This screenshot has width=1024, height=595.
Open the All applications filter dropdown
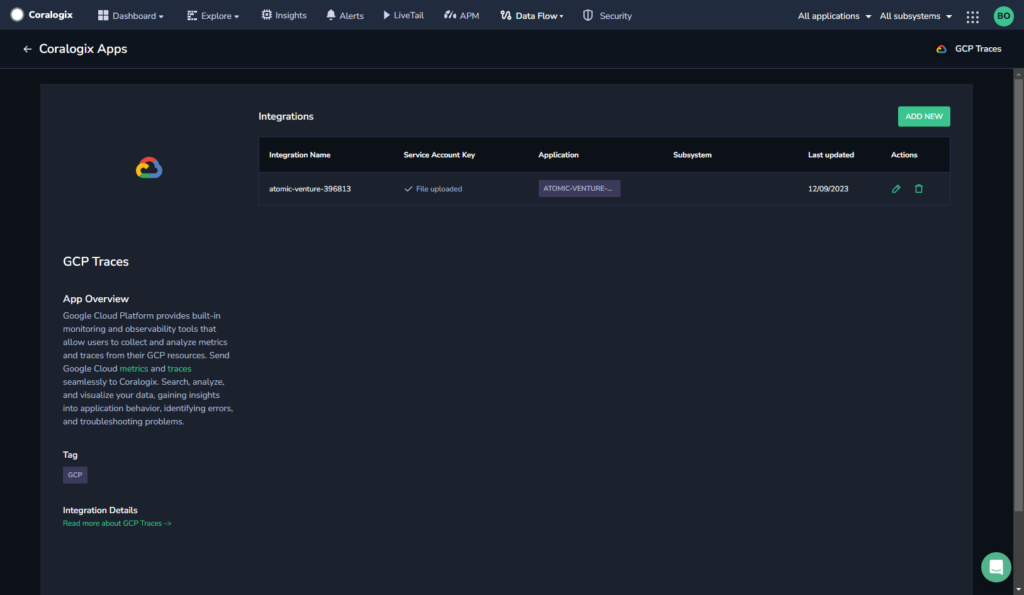(x=834, y=16)
